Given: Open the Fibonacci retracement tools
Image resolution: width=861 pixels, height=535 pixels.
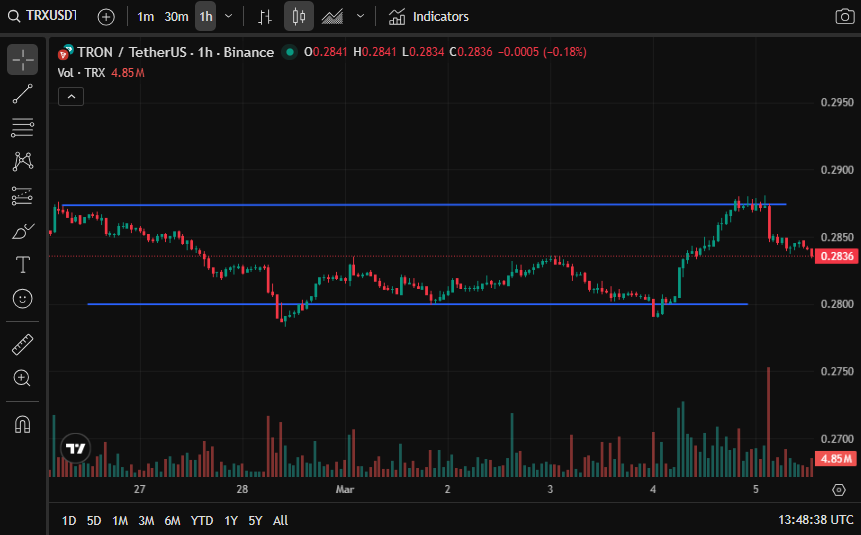Looking at the screenshot, I should 23,128.
